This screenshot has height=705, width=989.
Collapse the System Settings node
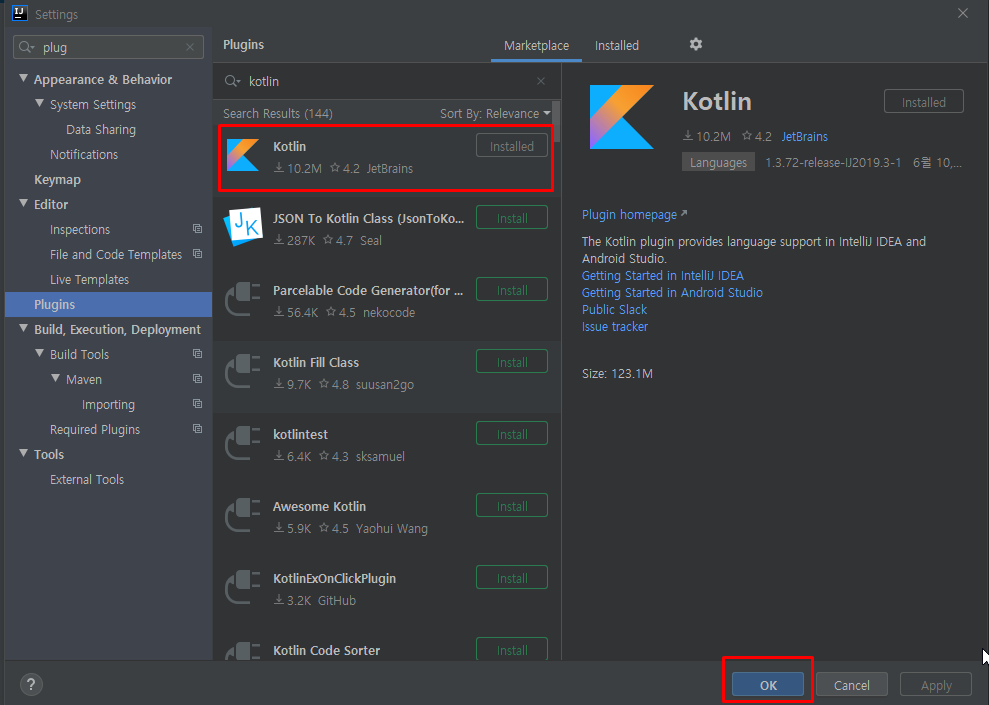coord(39,103)
